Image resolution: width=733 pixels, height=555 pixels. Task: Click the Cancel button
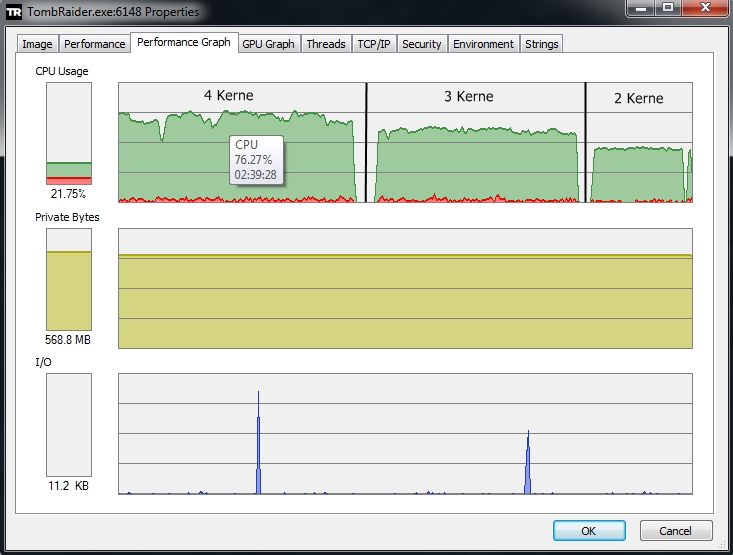(676, 531)
